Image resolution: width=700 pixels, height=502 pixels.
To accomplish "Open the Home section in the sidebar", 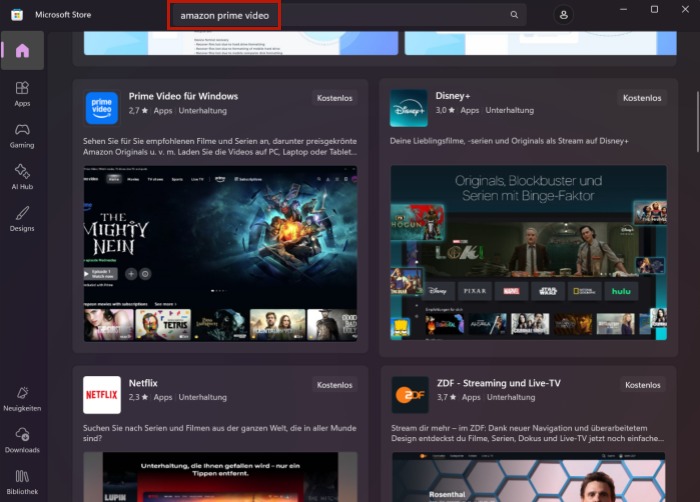I will [x=22, y=50].
